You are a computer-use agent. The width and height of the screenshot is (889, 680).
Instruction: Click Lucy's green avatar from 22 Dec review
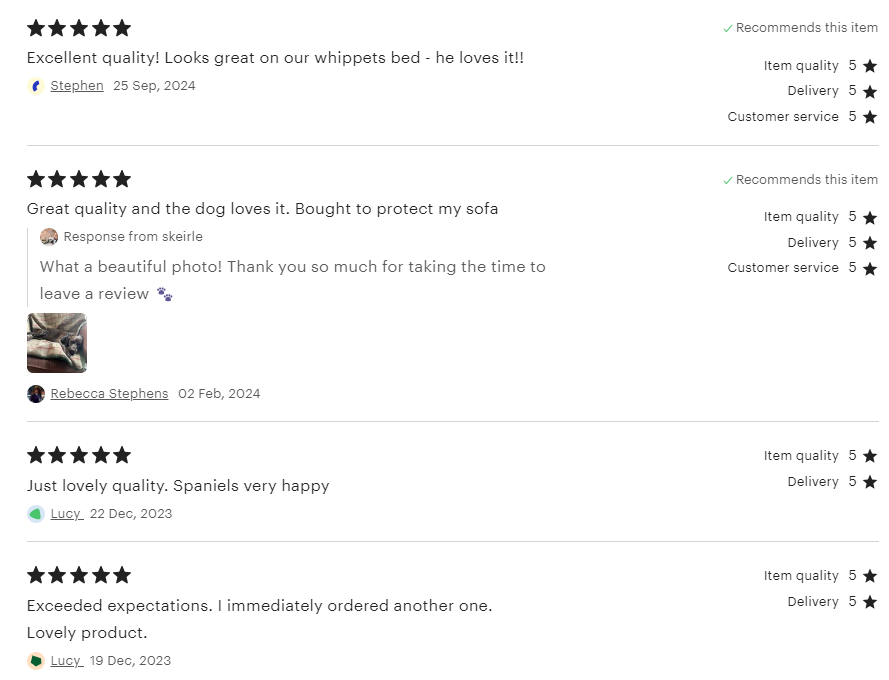point(36,514)
